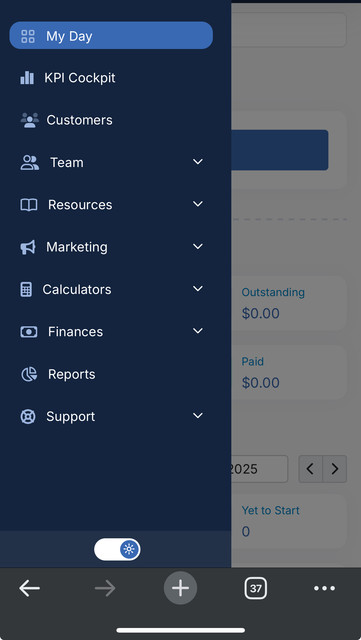Image resolution: width=361 pixels, height=640 pixels.
Task: Expand the Team submenu chevron
Action: click(x=198, y=162)
